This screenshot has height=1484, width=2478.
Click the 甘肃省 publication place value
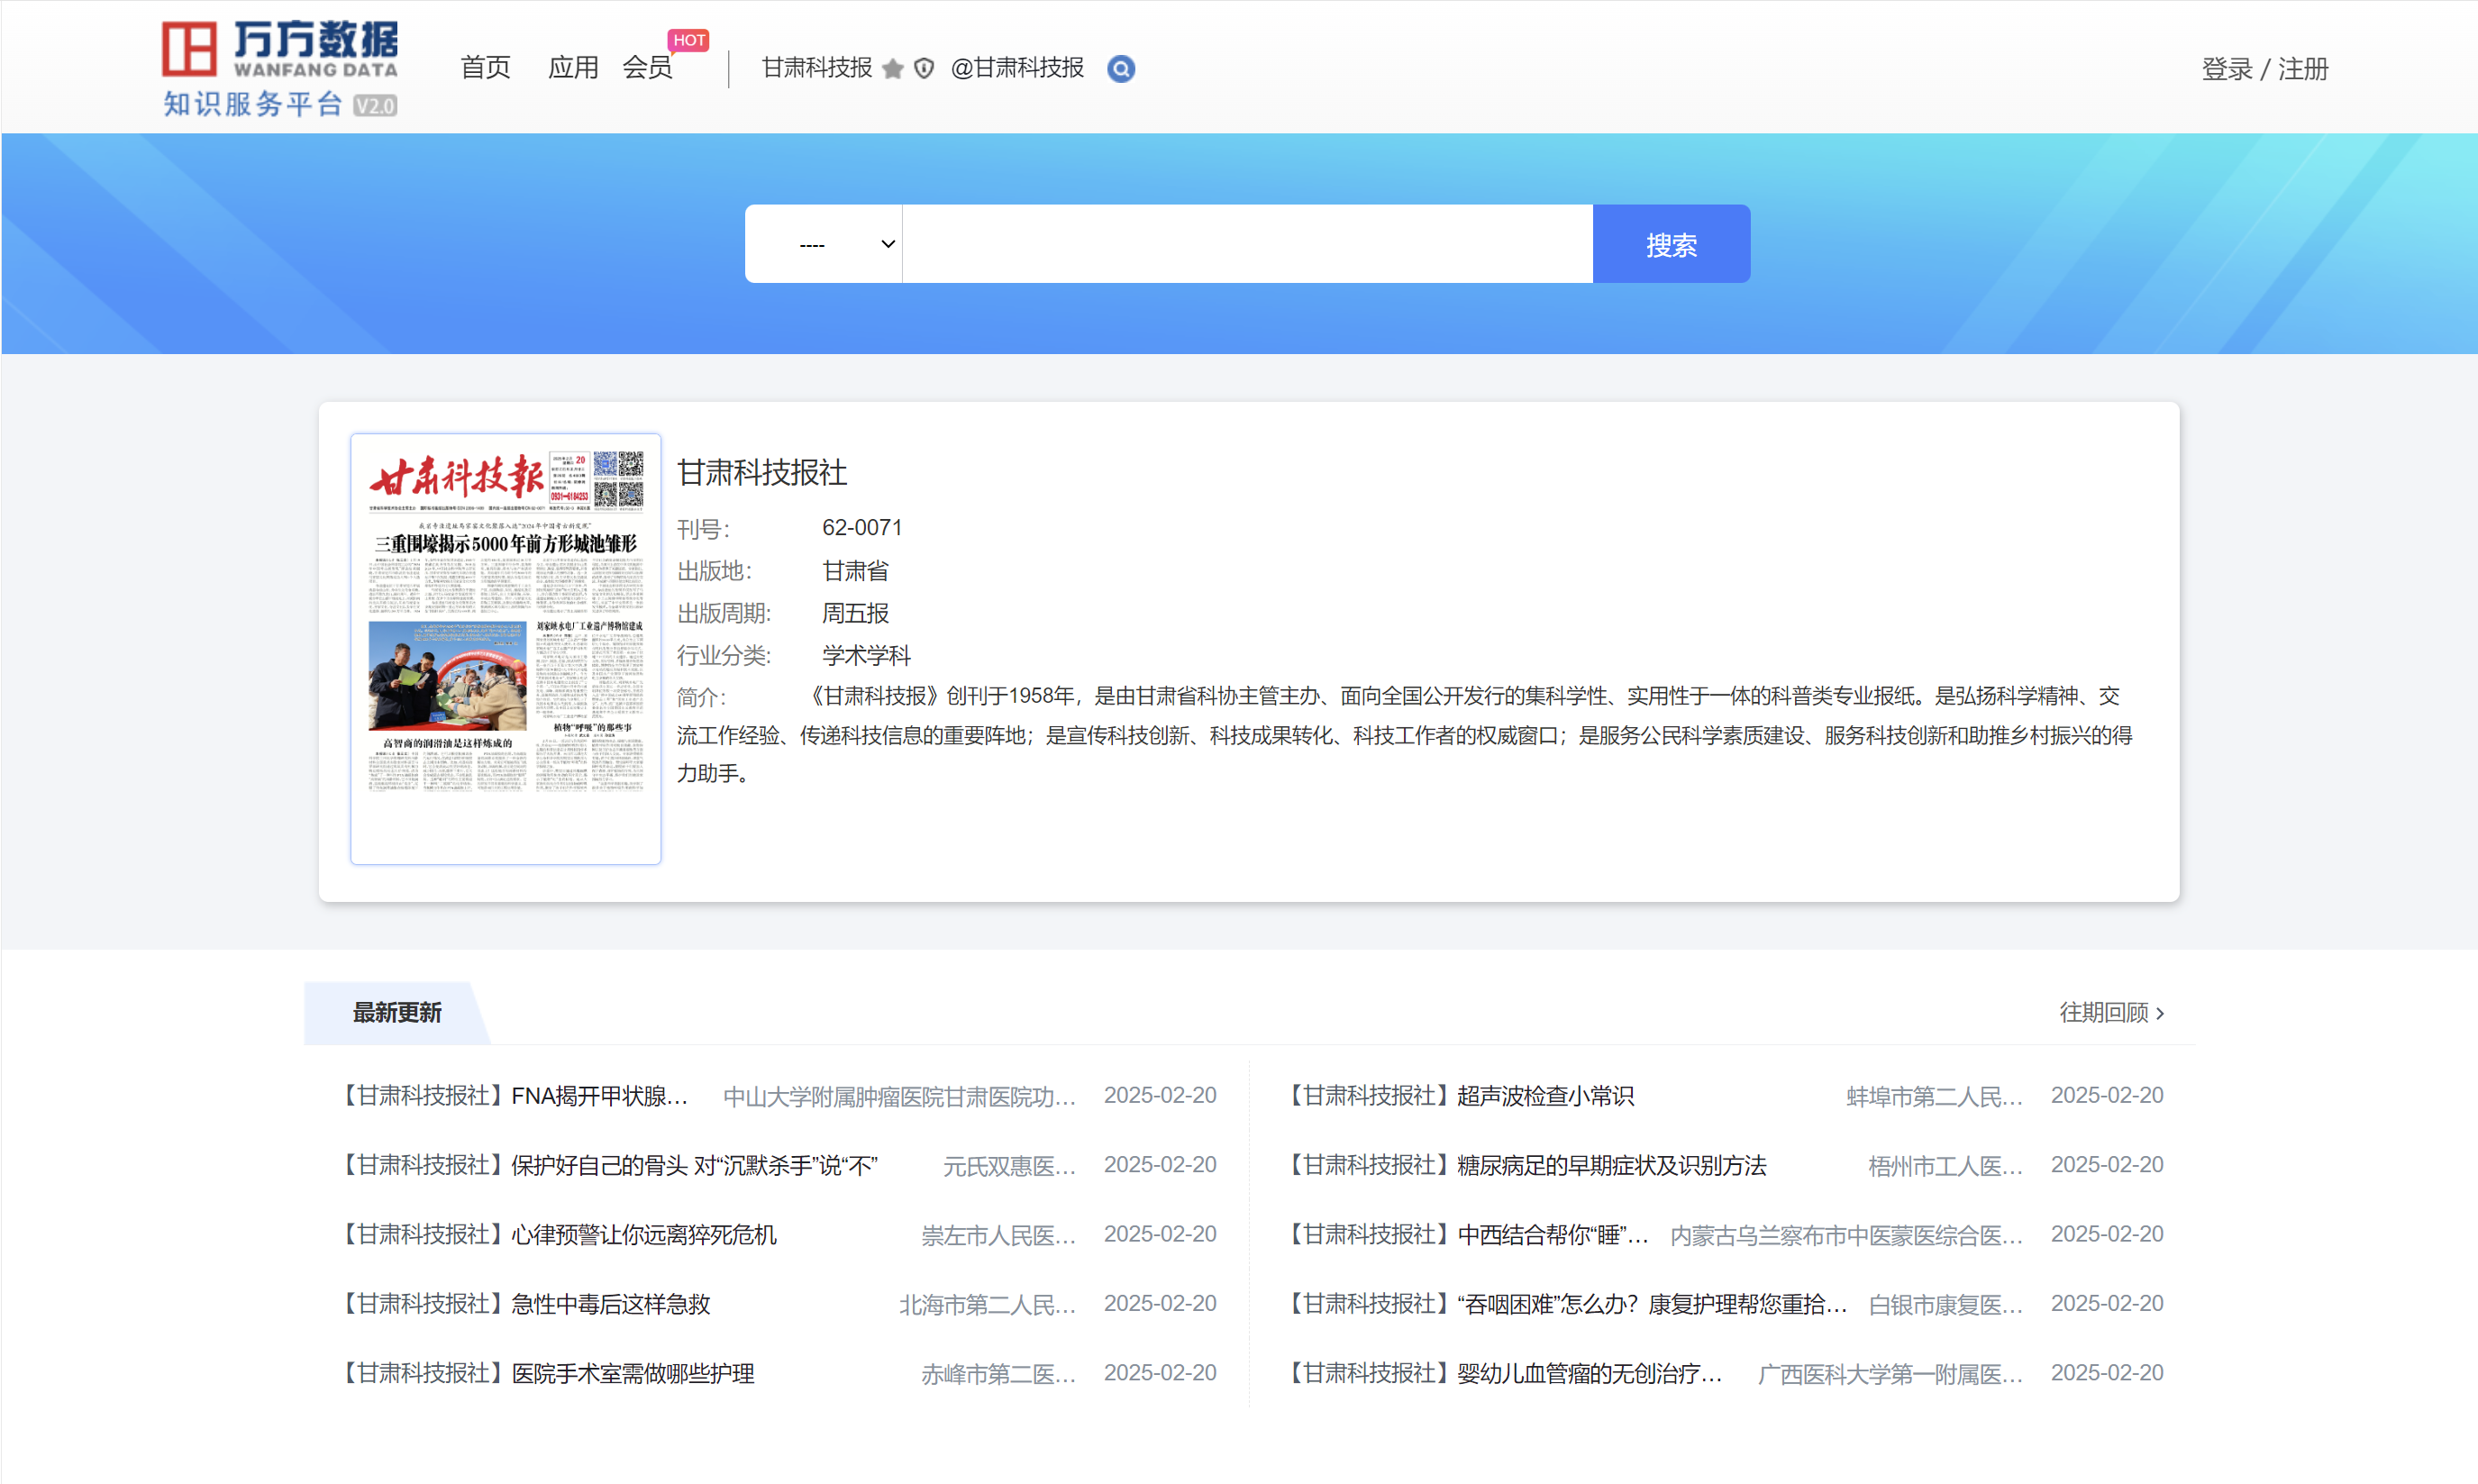[855, 570]
